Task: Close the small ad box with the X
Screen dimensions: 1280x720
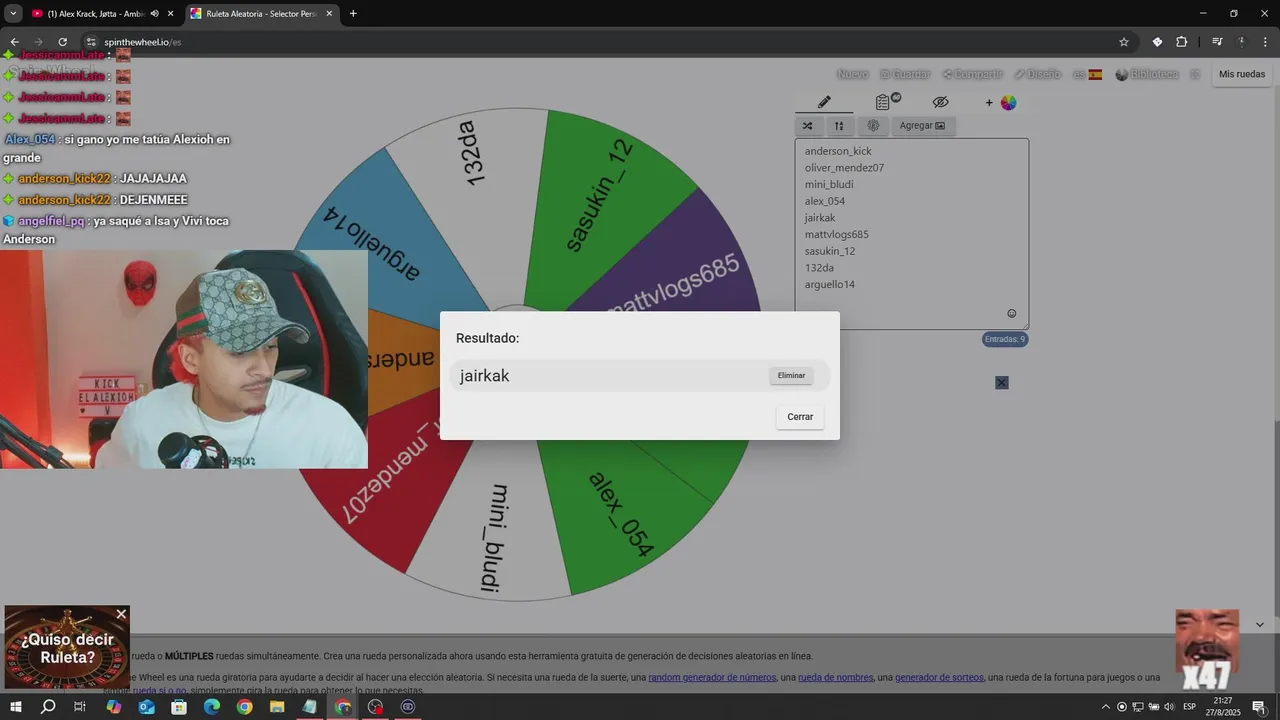Action: tap(1002, 382)
